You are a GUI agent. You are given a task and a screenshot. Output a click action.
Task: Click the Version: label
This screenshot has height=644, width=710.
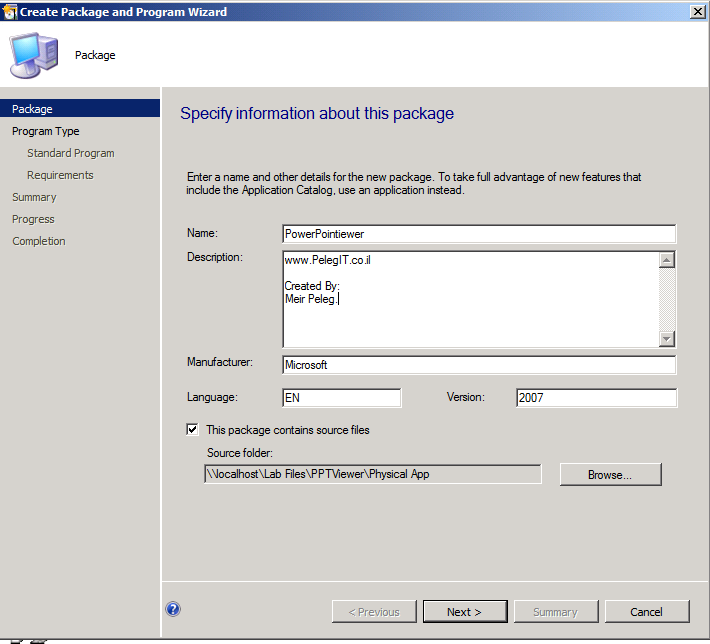(x=465, y=397)
